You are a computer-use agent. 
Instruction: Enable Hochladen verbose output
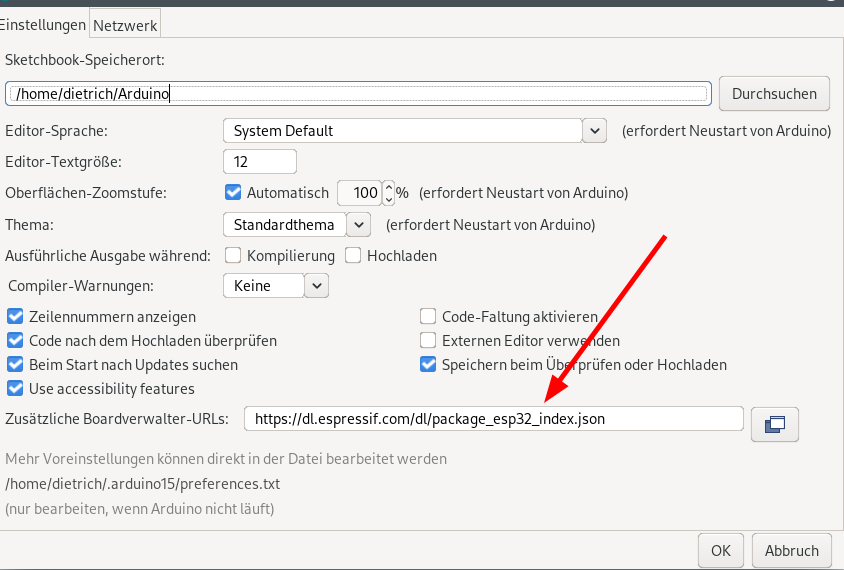click(x=353, y=255)
